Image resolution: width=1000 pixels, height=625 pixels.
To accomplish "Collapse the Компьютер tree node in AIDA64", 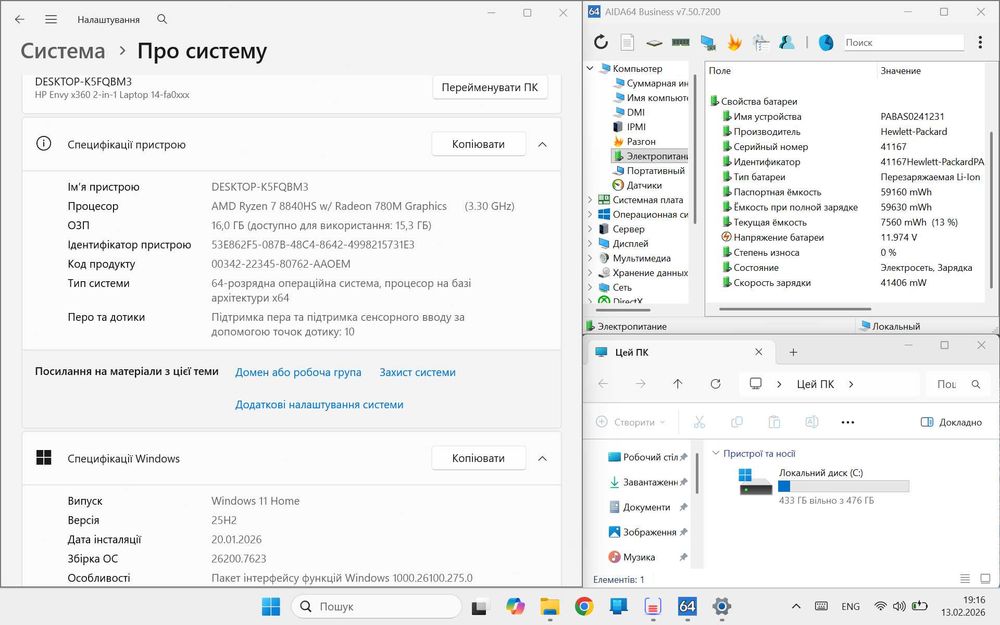I will tap(590, 68).
